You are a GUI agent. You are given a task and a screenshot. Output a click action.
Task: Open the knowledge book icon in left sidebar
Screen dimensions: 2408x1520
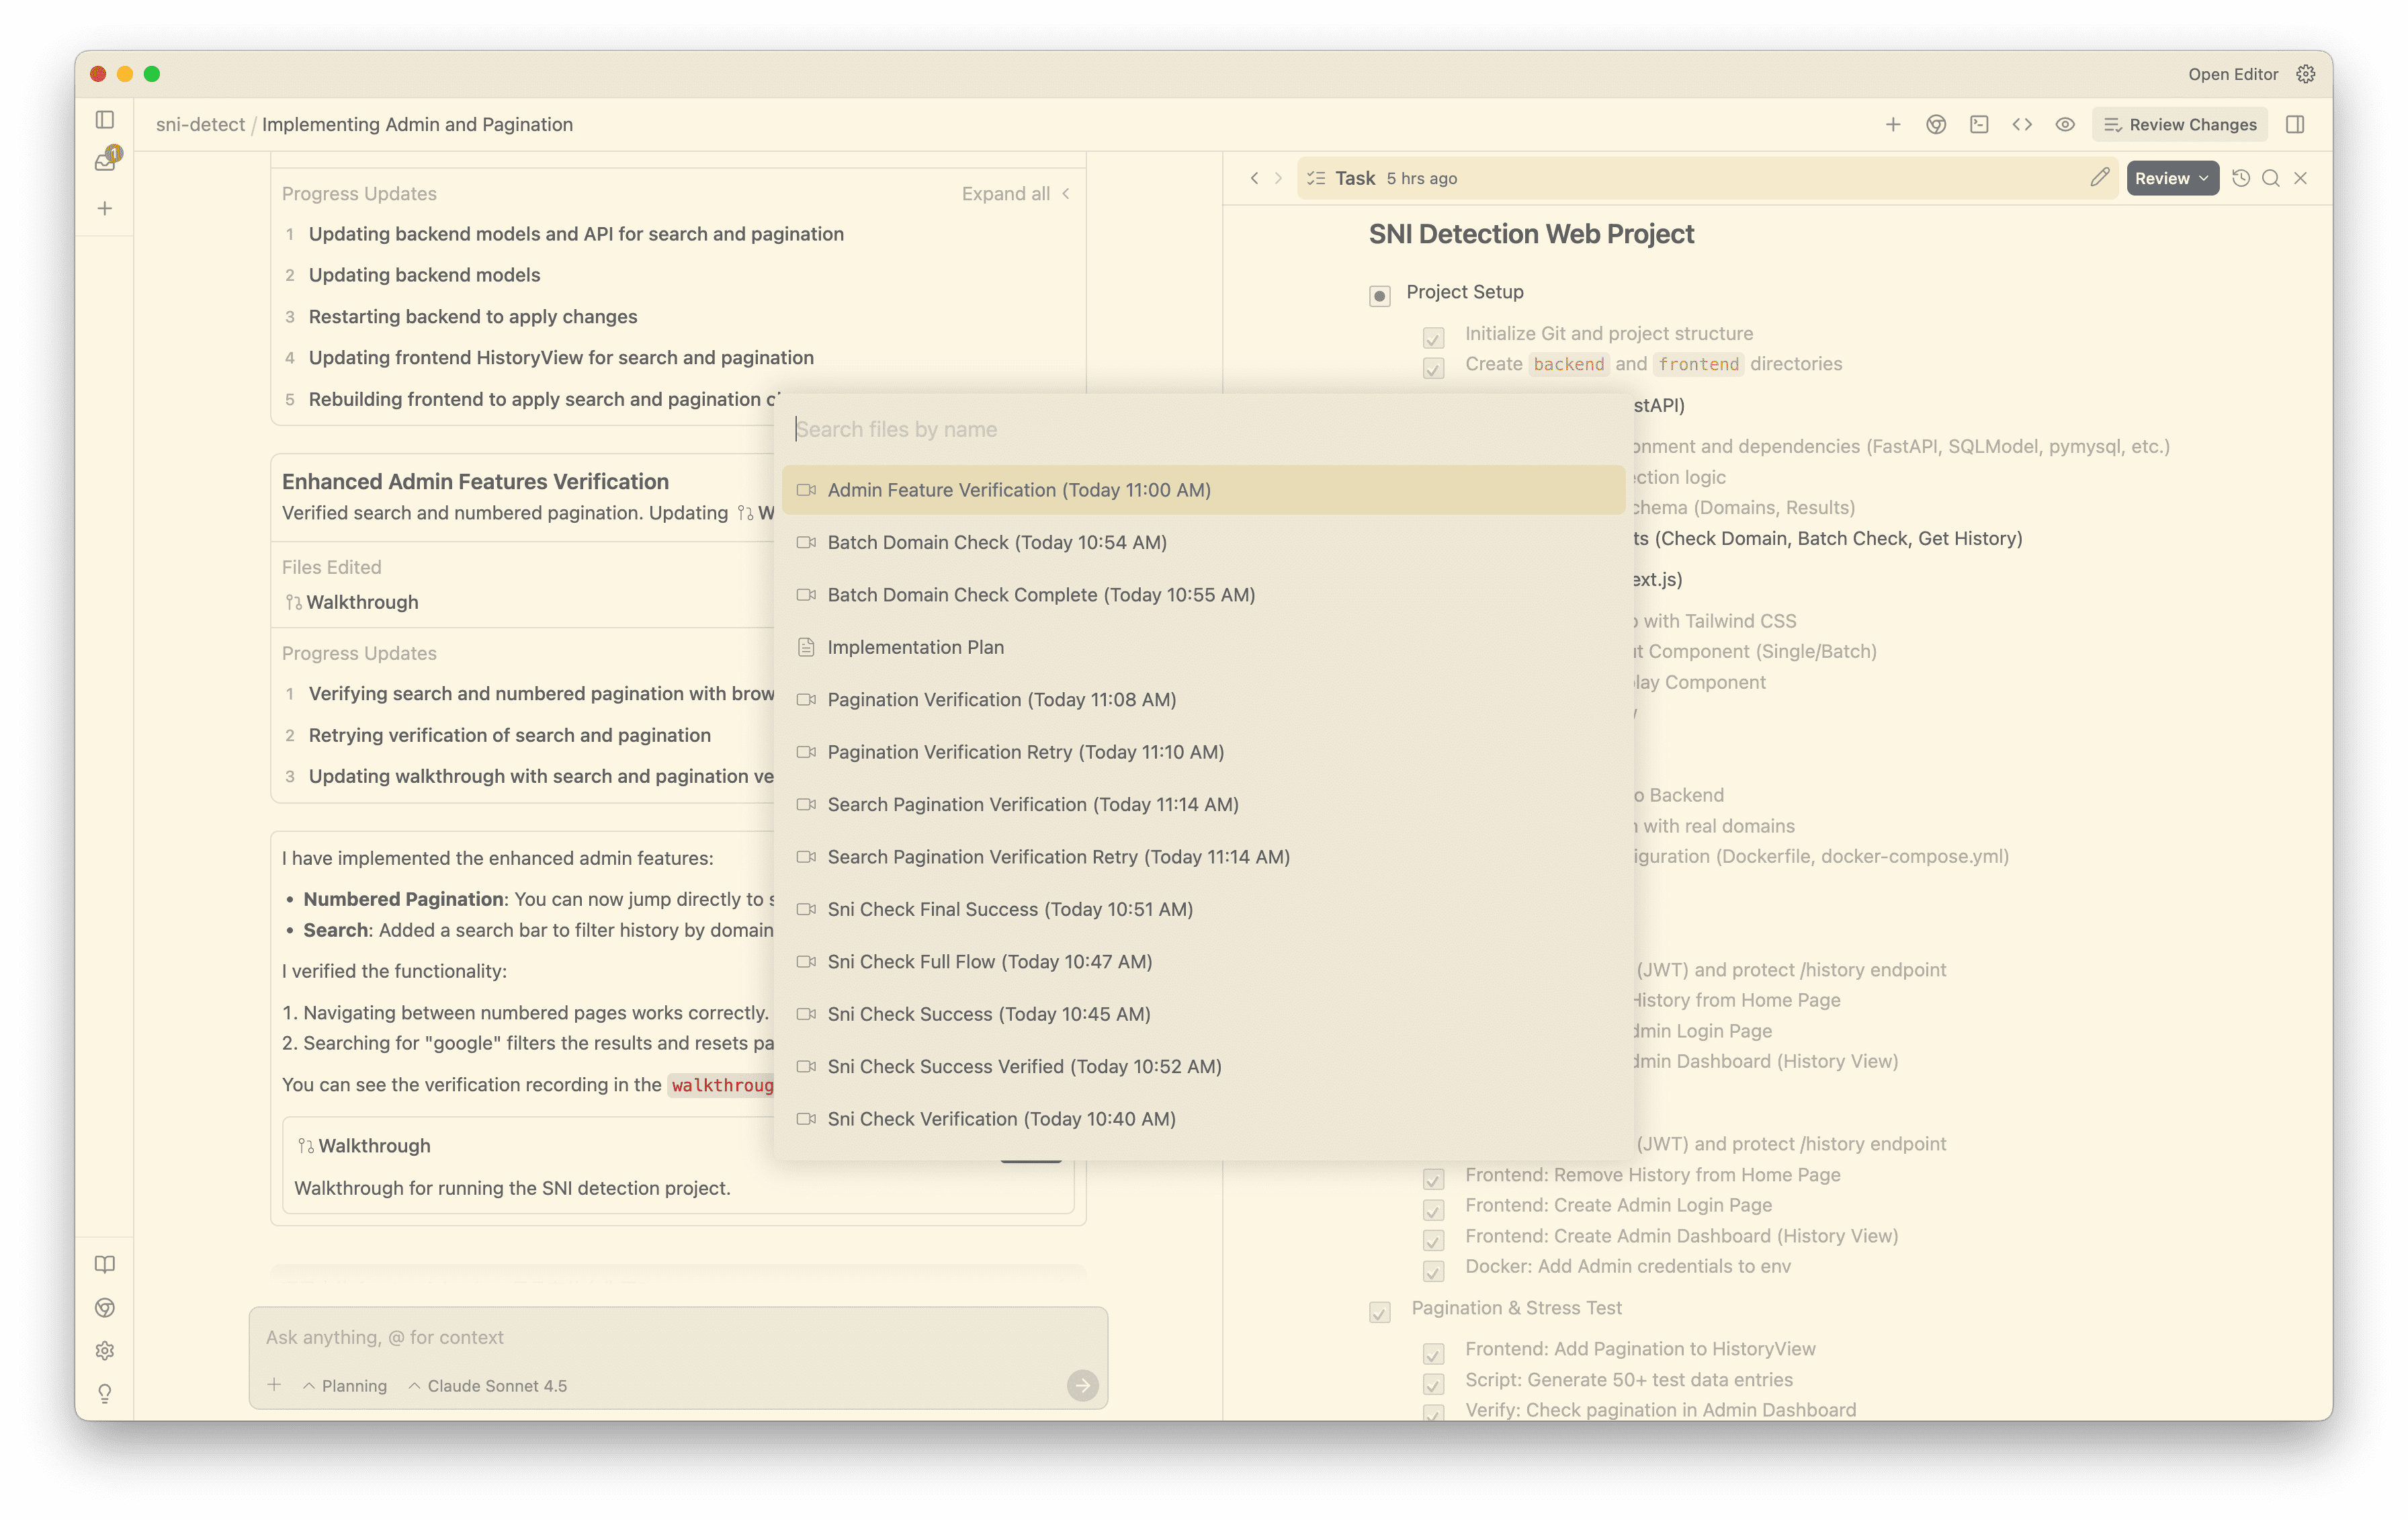(x=104, y=1264)
